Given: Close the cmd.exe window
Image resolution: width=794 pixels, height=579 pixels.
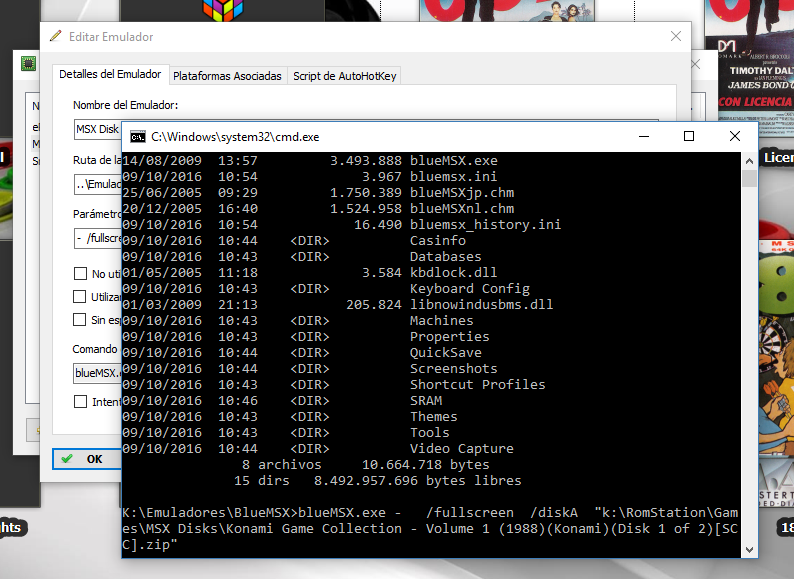Looking at the screenshot, I should pyautogui.click(x=735, y=136).
